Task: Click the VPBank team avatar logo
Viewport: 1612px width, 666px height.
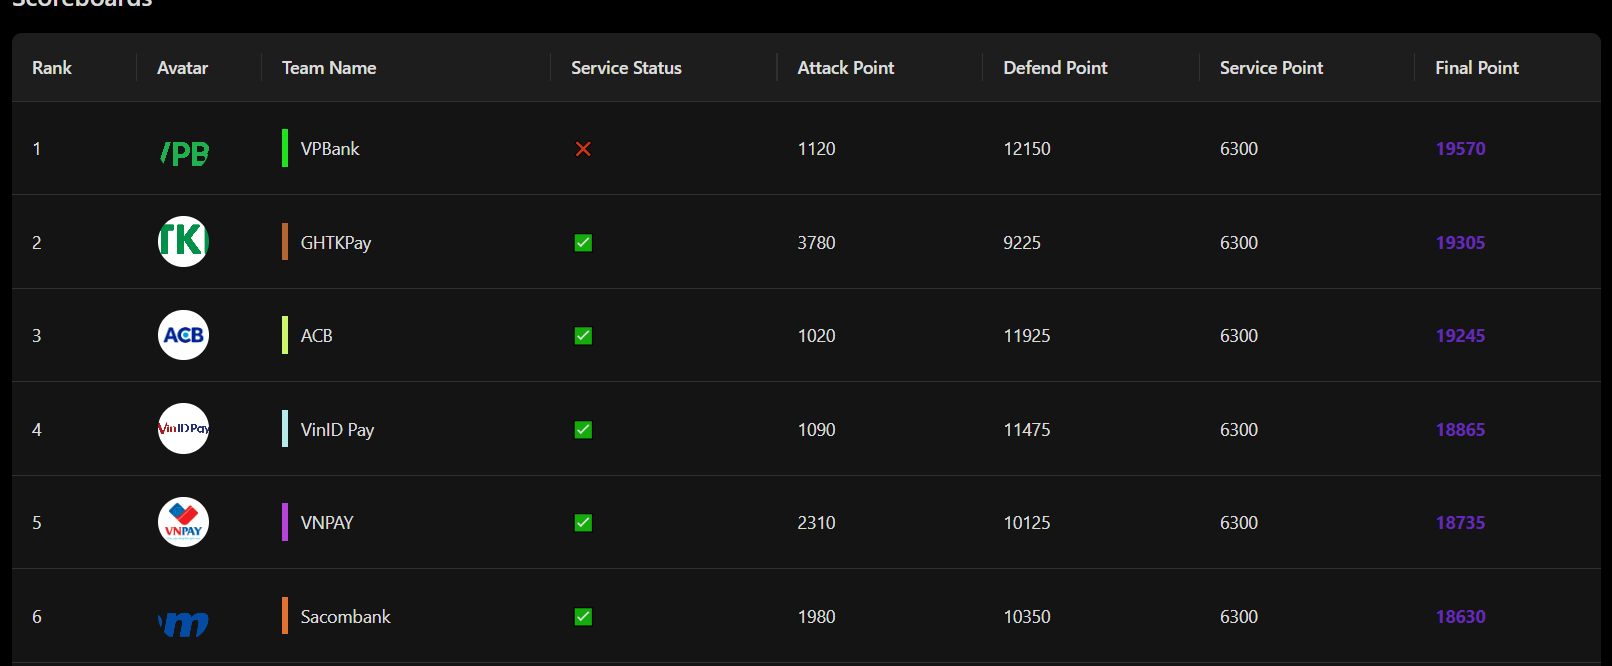Action: pyautogui.click(x=184, y=152)
